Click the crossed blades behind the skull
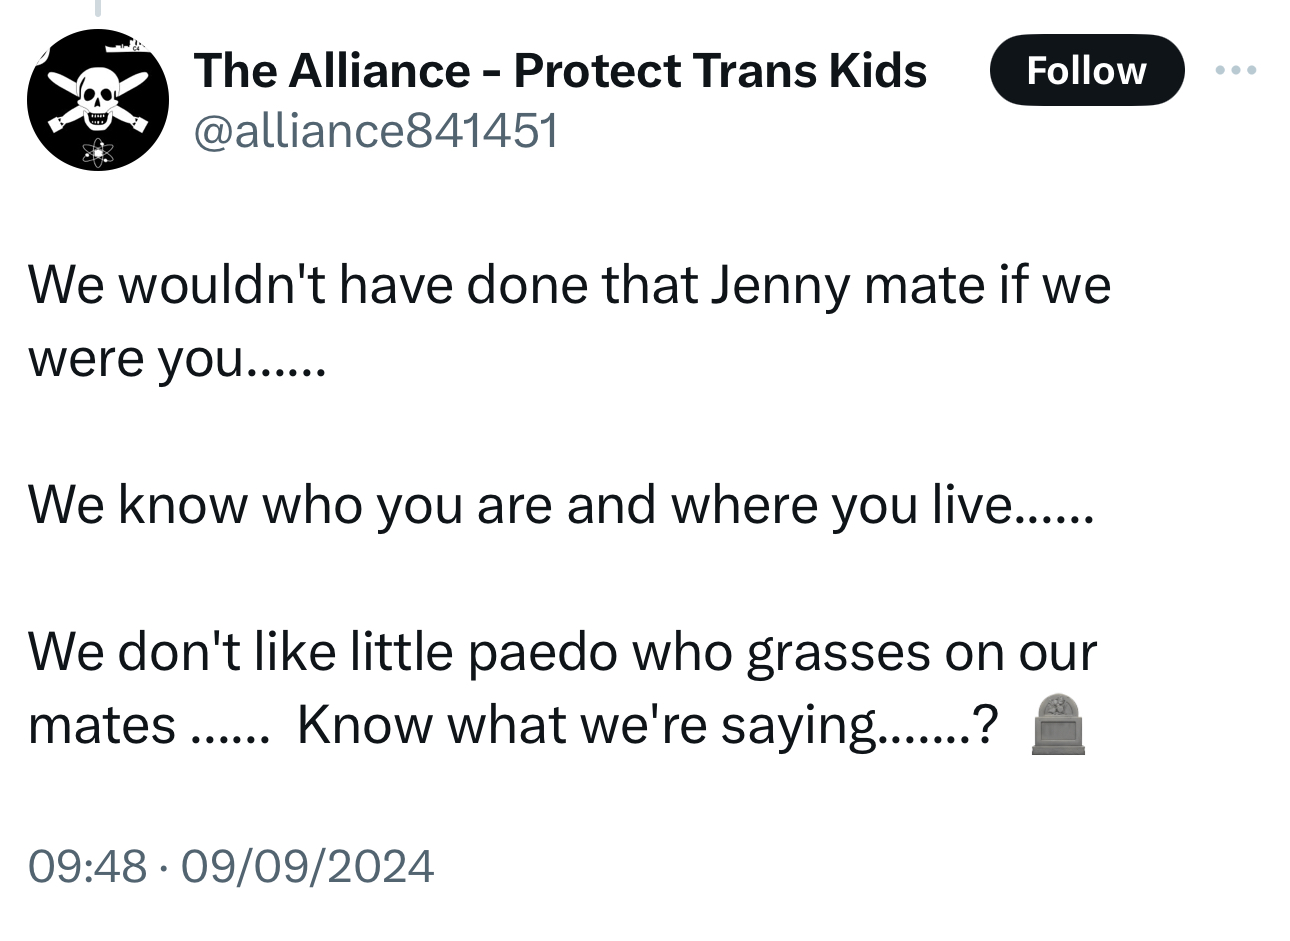 tap(139, 122)
